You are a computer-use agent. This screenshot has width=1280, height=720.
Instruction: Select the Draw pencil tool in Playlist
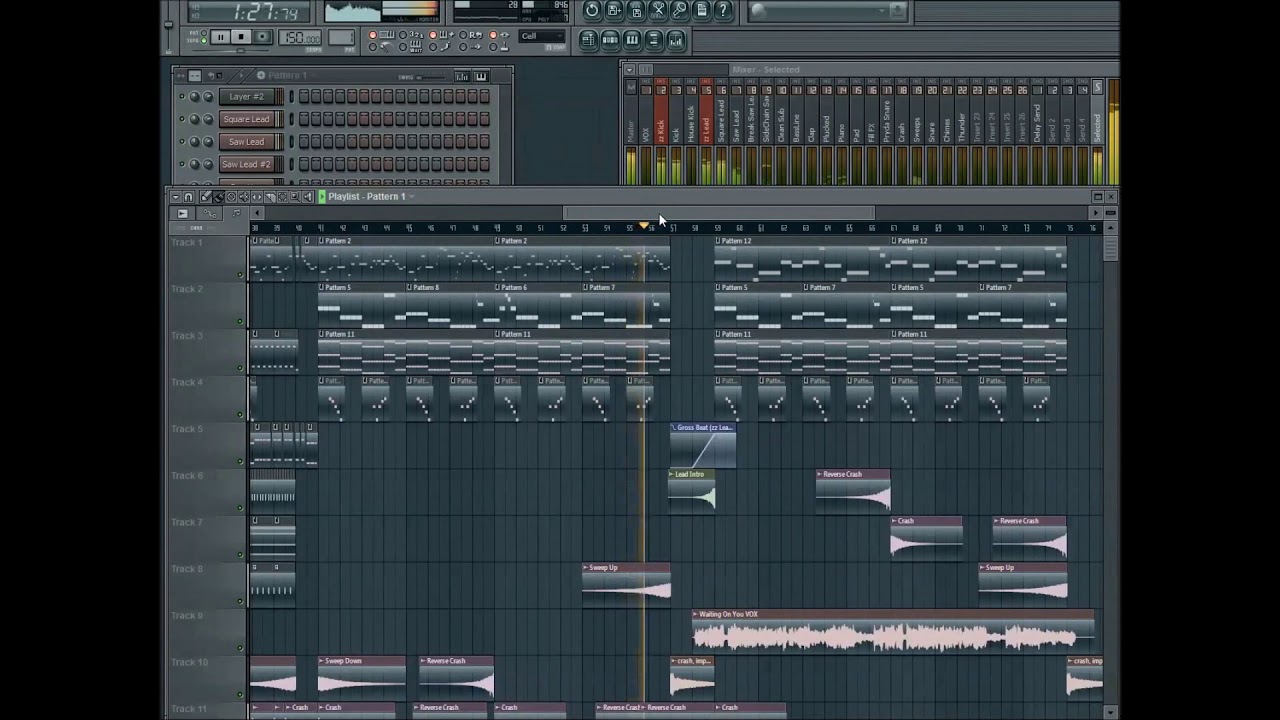tap(206, 197)
